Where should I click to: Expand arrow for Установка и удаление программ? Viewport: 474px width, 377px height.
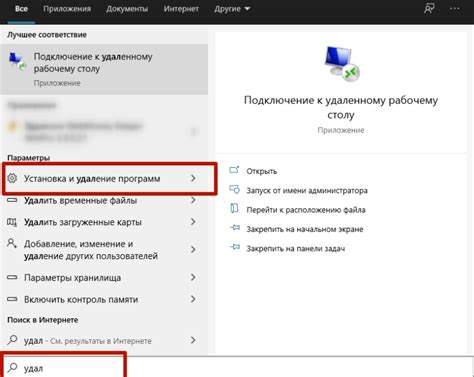tap(193, 178)
